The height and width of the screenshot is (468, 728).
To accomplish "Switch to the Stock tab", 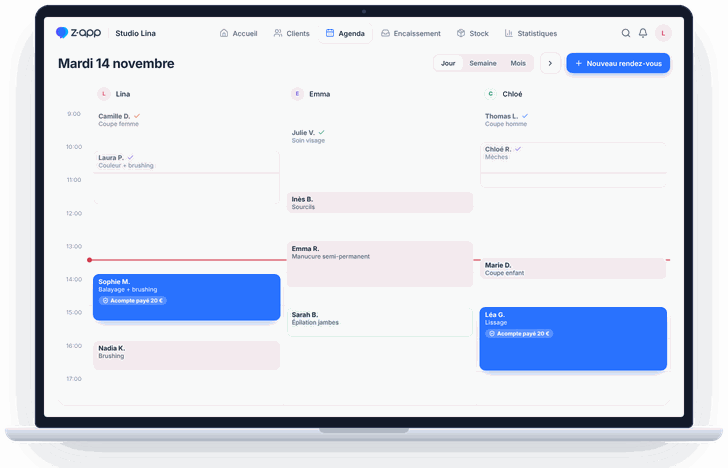I will tap(473, 33).
